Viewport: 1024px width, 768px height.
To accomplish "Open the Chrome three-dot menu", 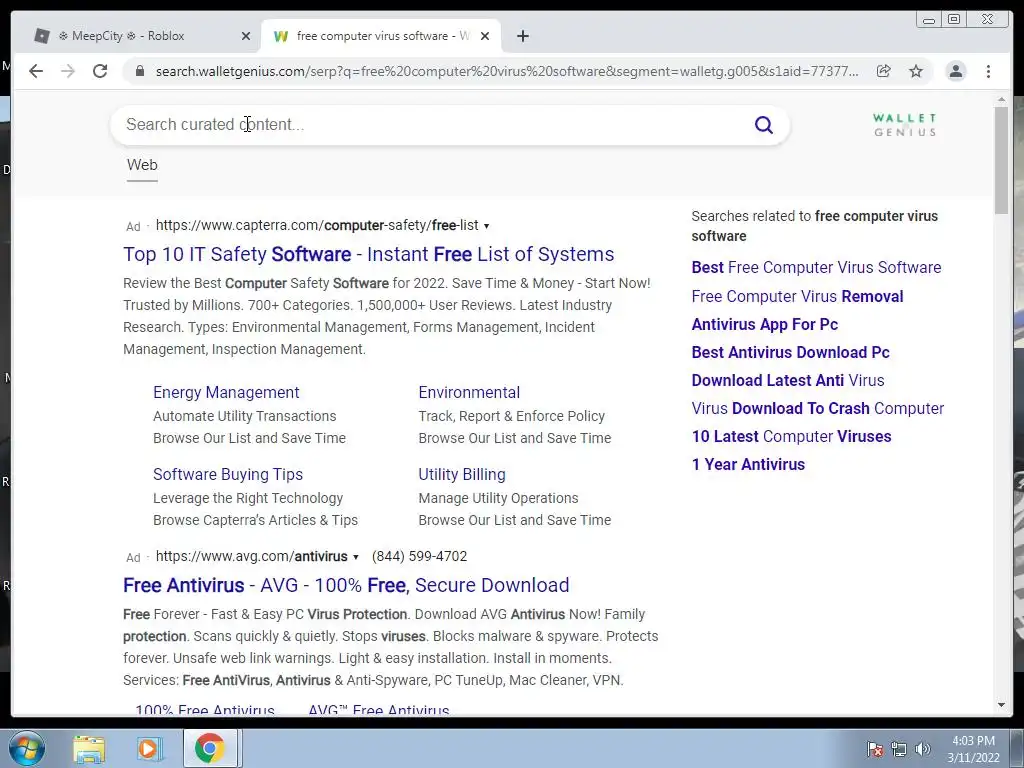I will pyautogui.click(x=988, y=71).
